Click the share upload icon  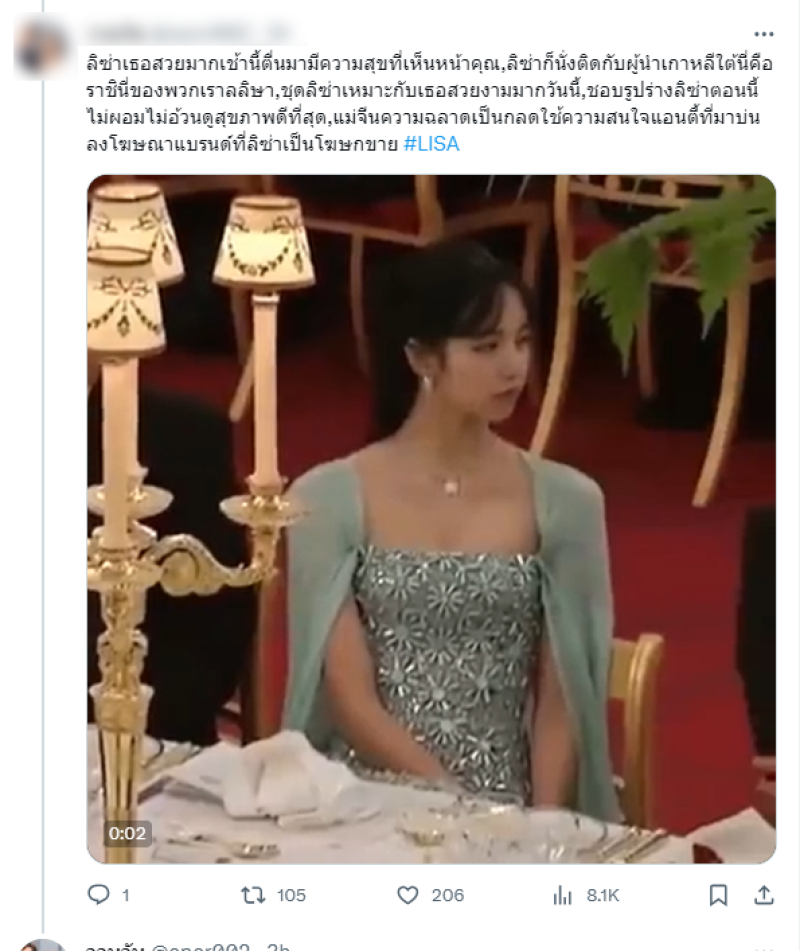pos(764,895)
